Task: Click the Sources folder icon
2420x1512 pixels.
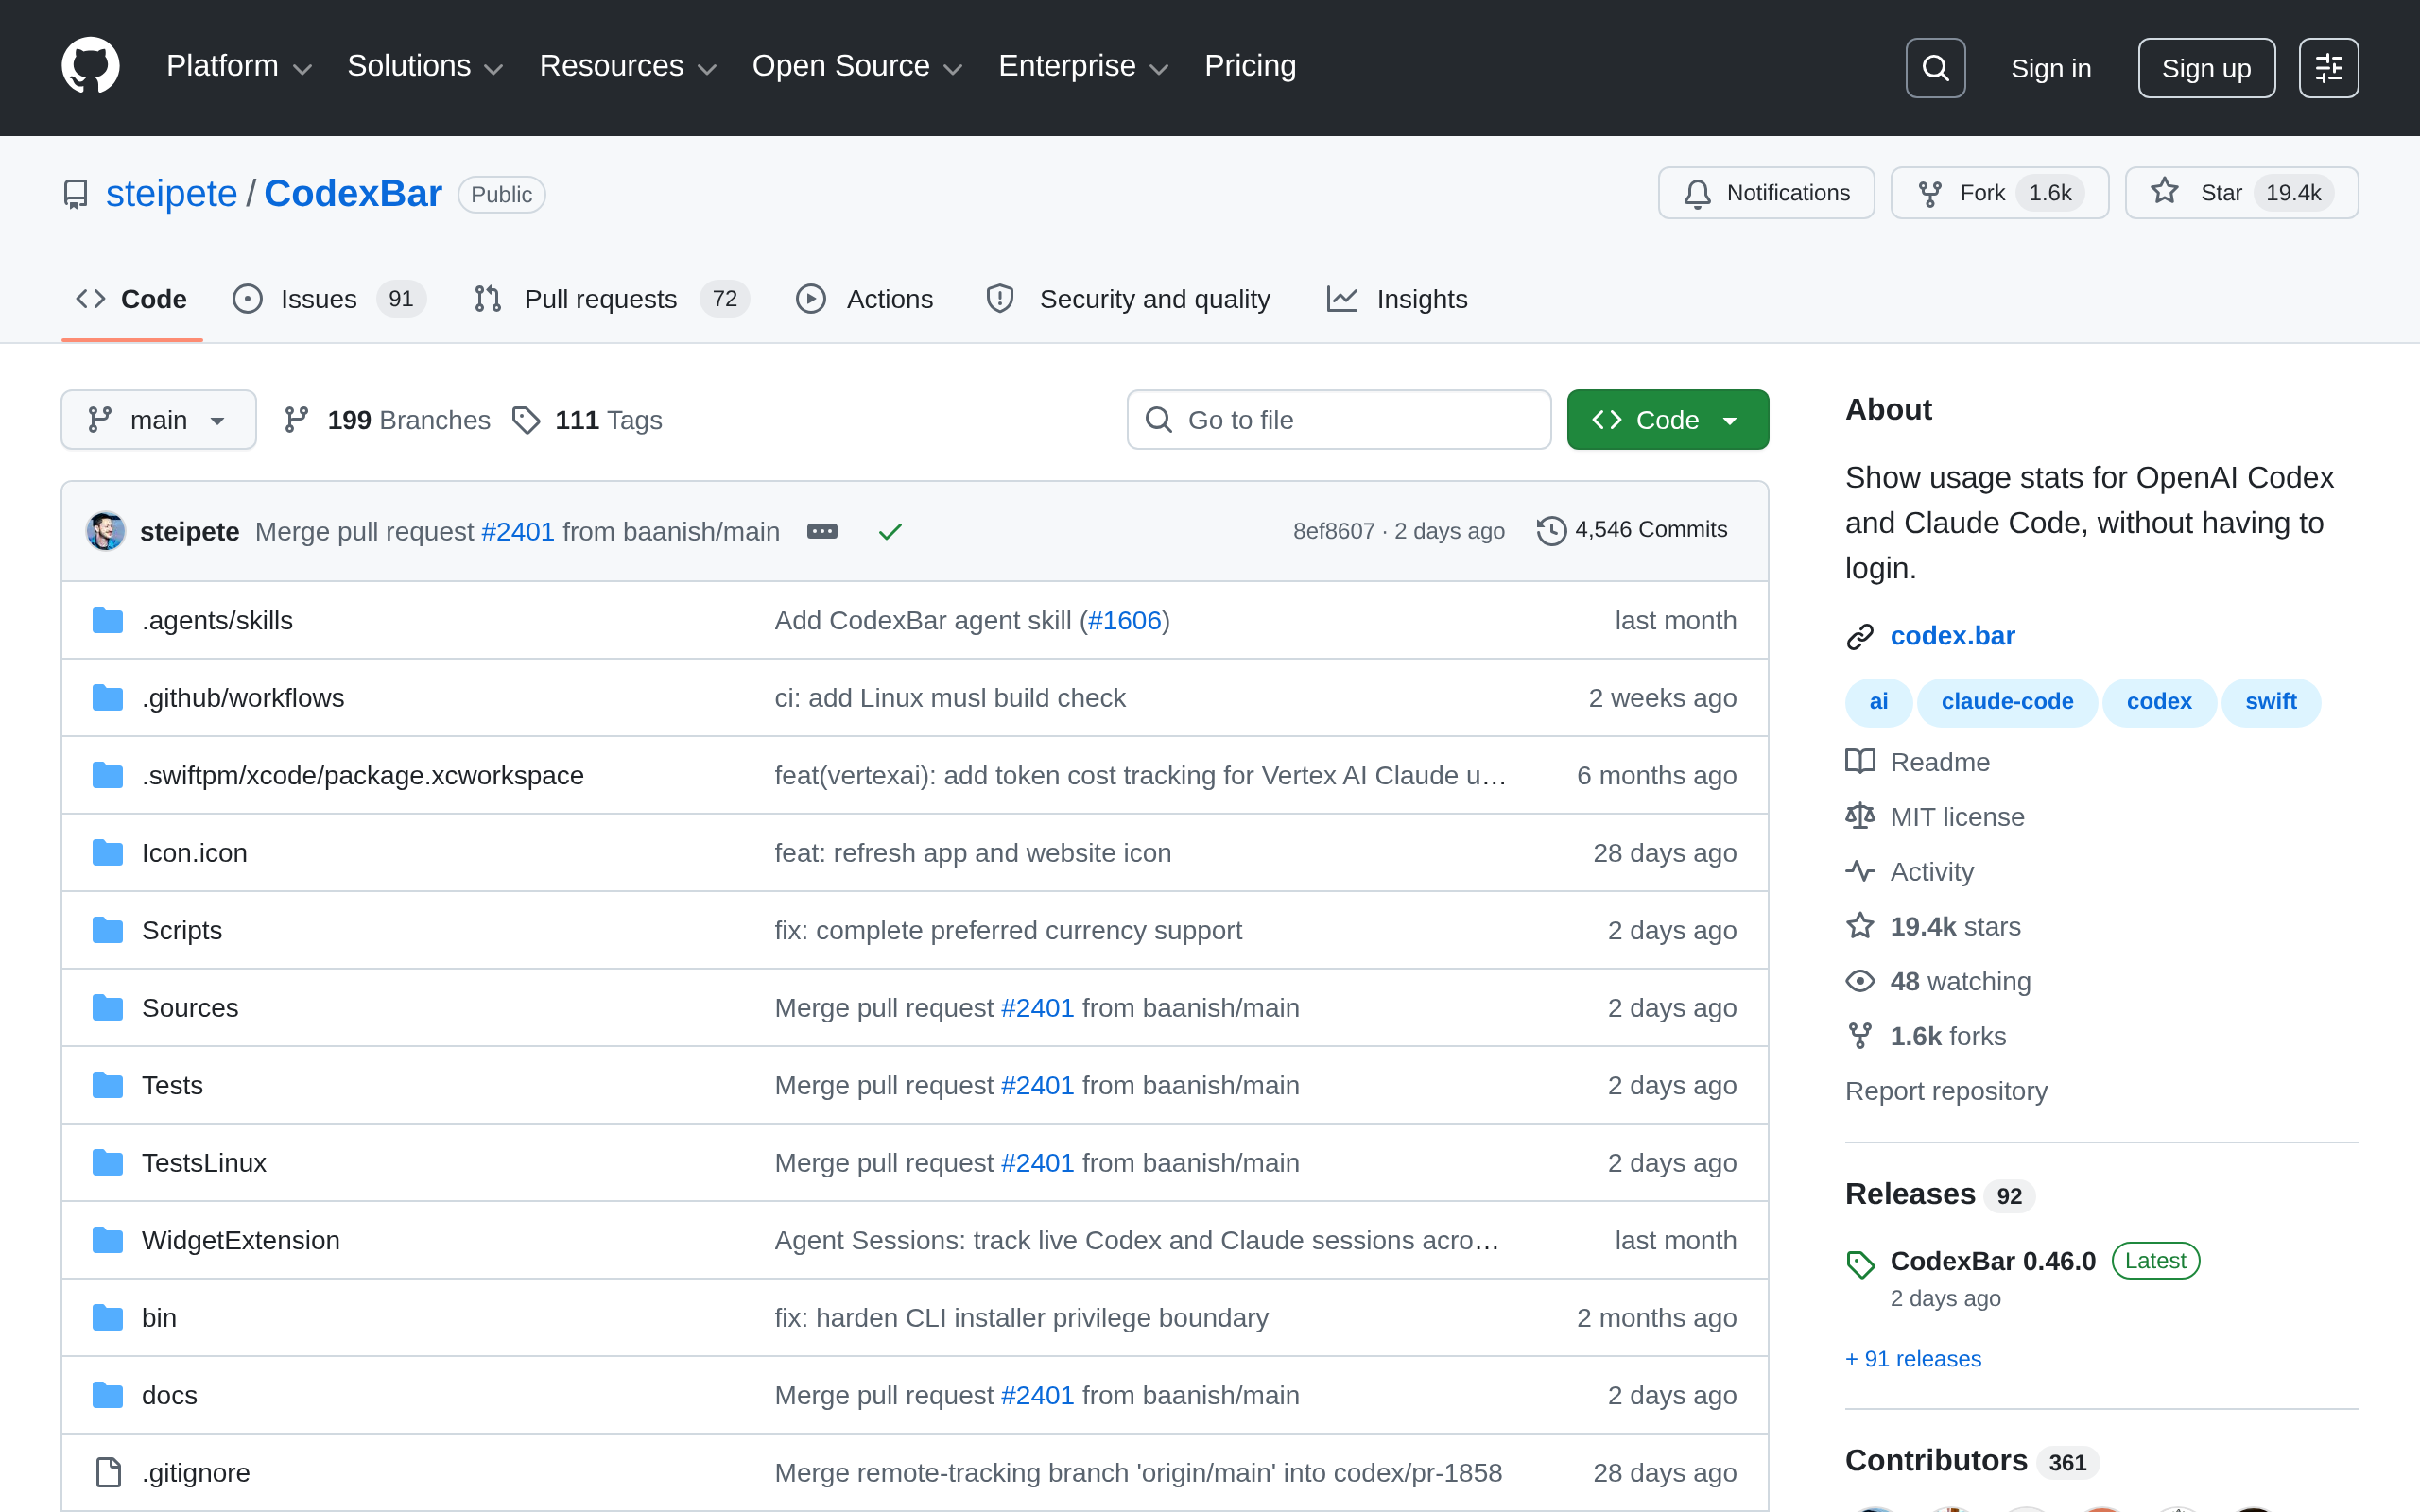Action: (x=108, y=1008)
